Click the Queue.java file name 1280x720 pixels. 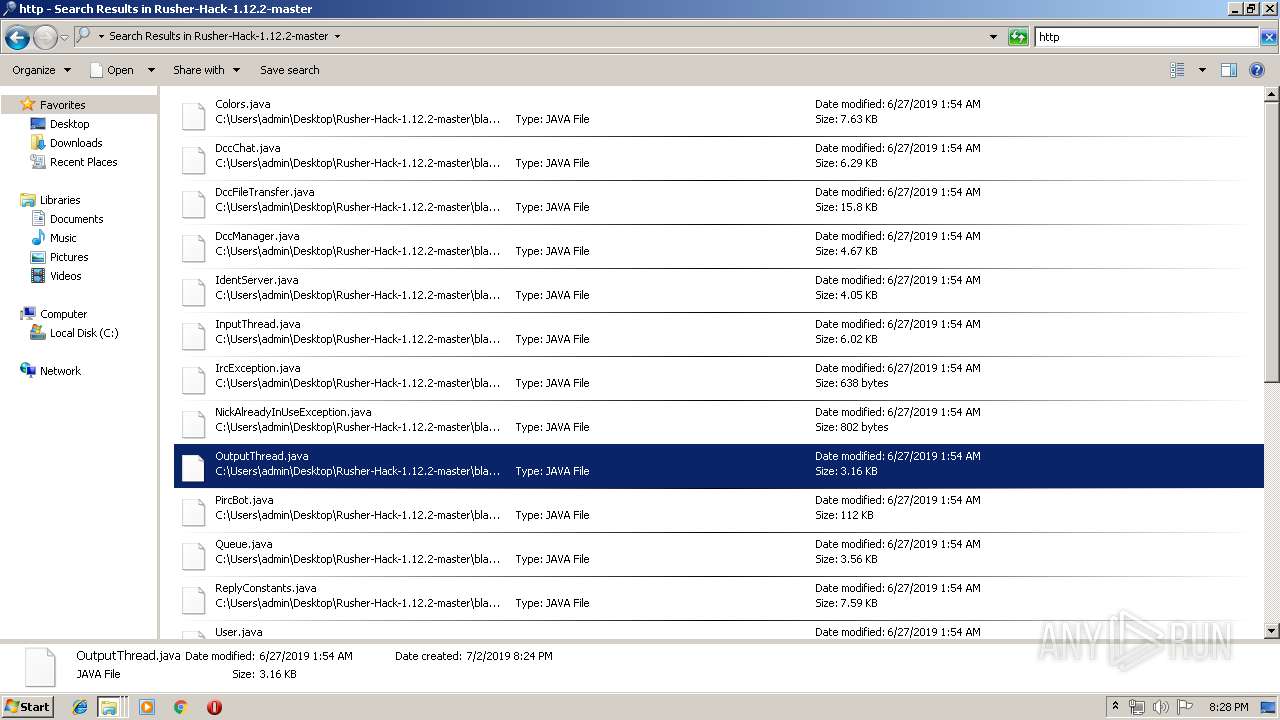244,544
